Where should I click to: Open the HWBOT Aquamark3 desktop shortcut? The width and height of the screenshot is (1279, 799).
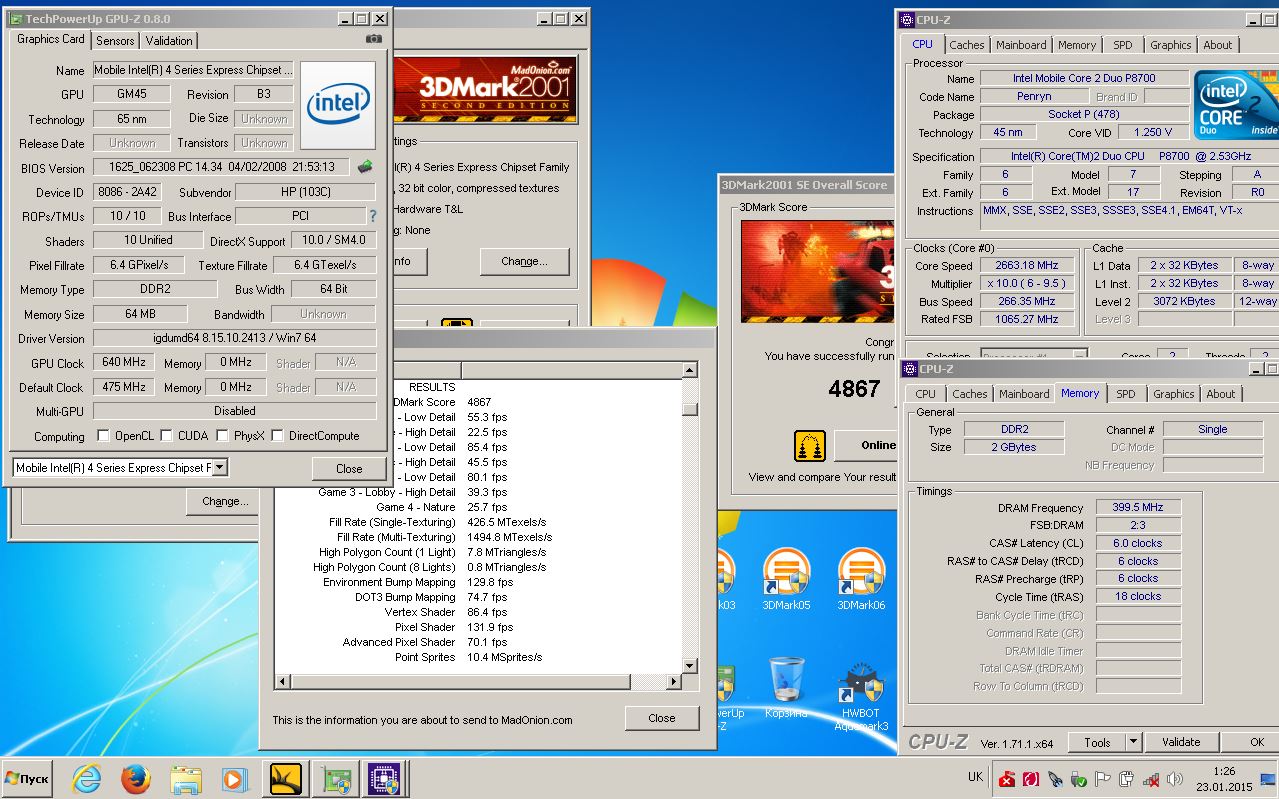(x=861, y=696)
